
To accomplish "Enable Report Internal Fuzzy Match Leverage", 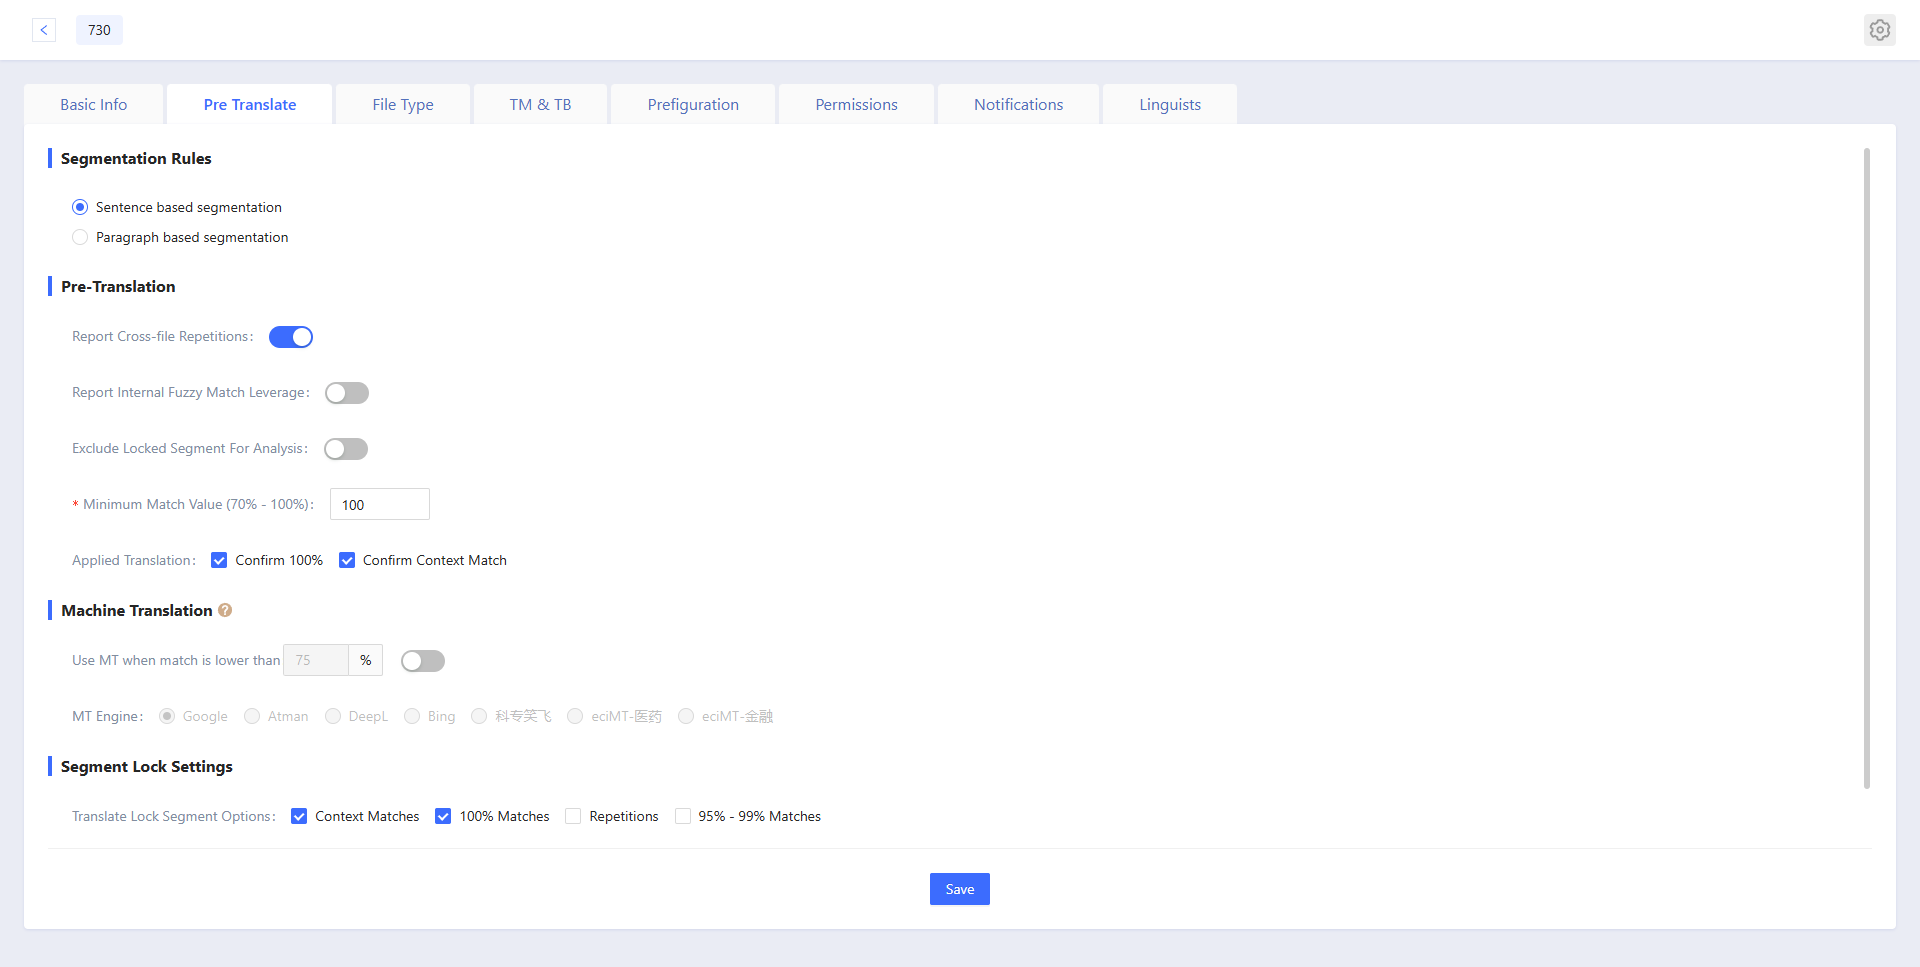I will tap(347, 393).
